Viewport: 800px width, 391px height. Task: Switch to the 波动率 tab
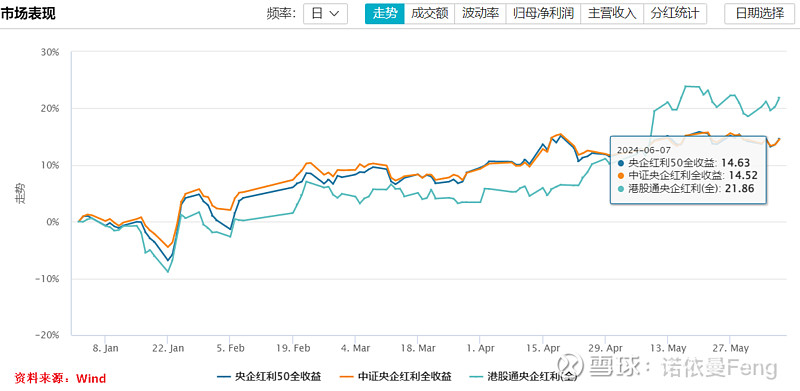(x=480, y=14)
